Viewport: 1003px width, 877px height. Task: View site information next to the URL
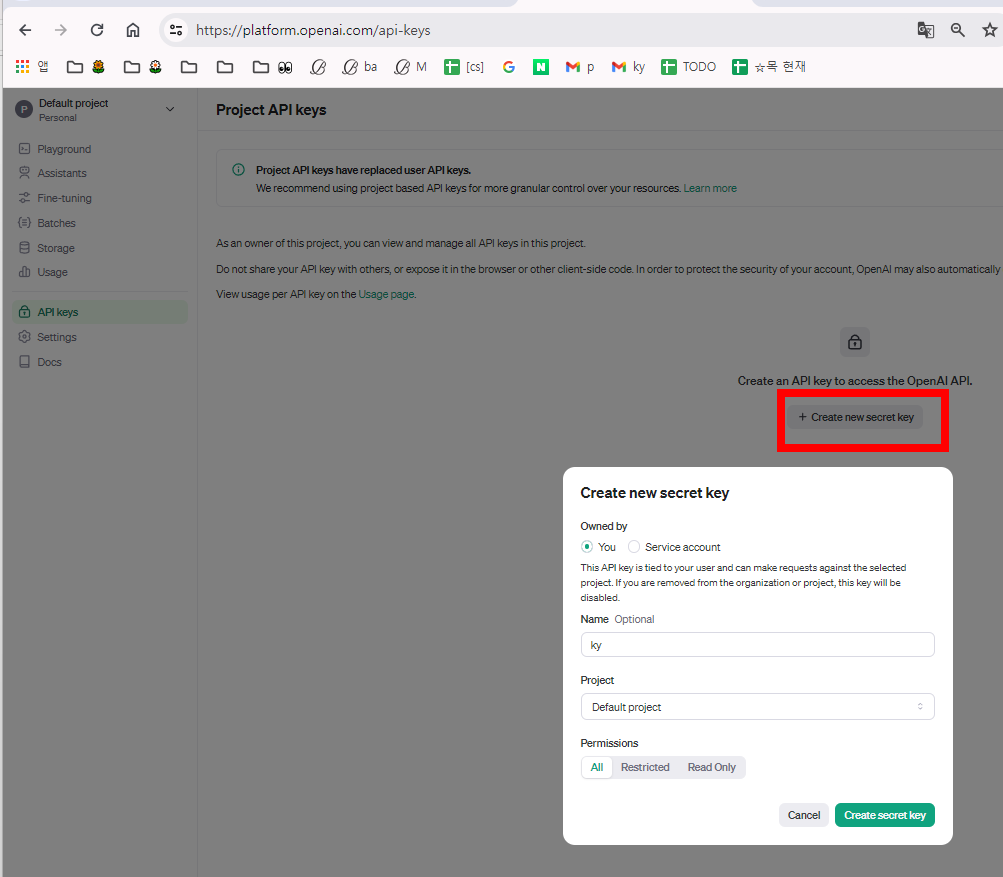[175, 30]
